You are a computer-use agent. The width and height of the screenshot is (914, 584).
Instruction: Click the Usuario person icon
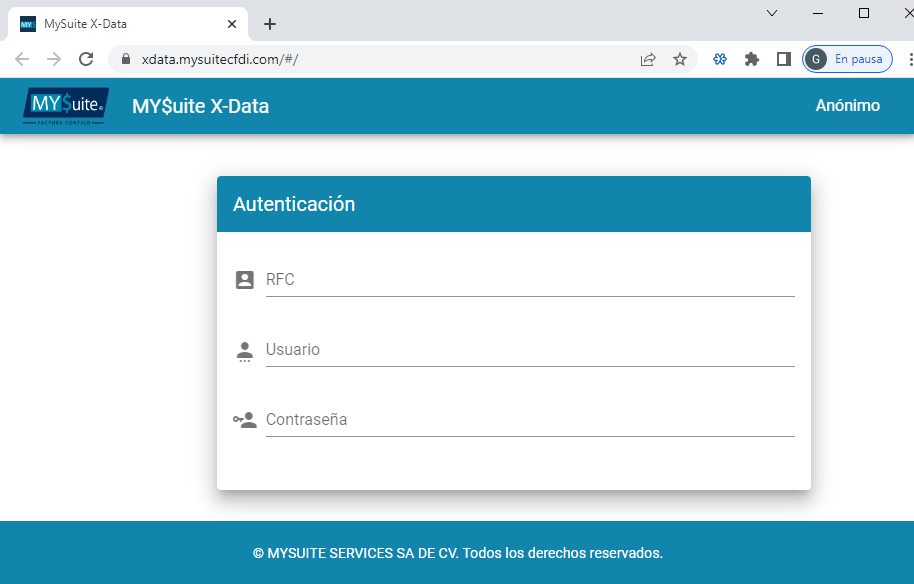click(245, 351)
